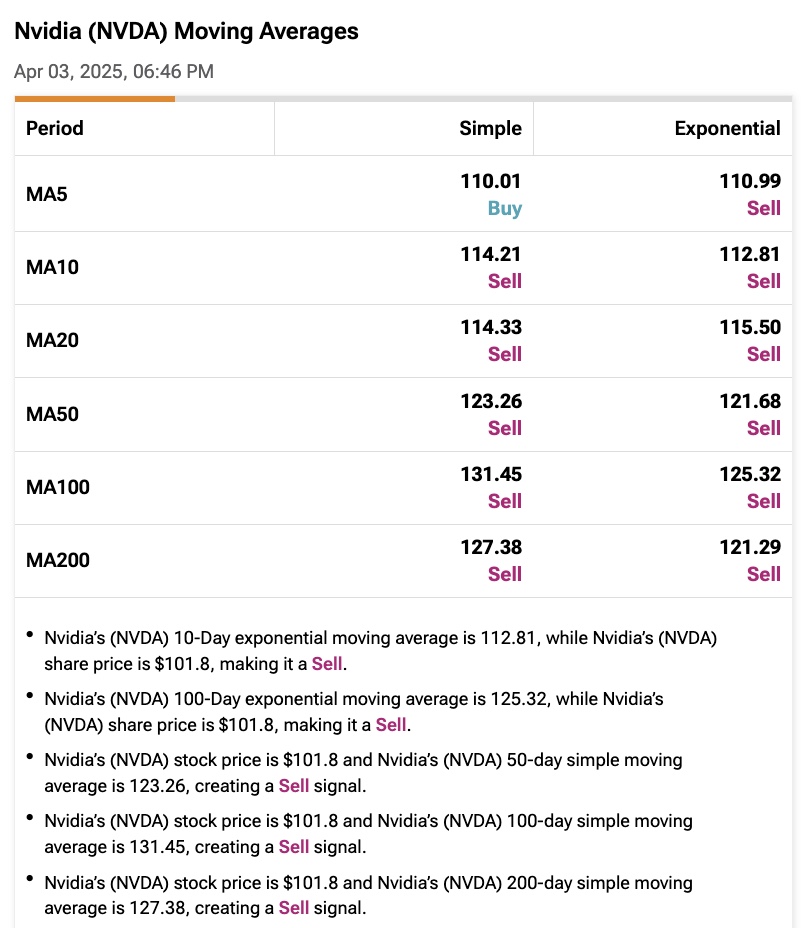808x928 pixels.
Task: Click the Buy signal for MA5 simple
Action: pyautogui.click(x=504, y=208)
